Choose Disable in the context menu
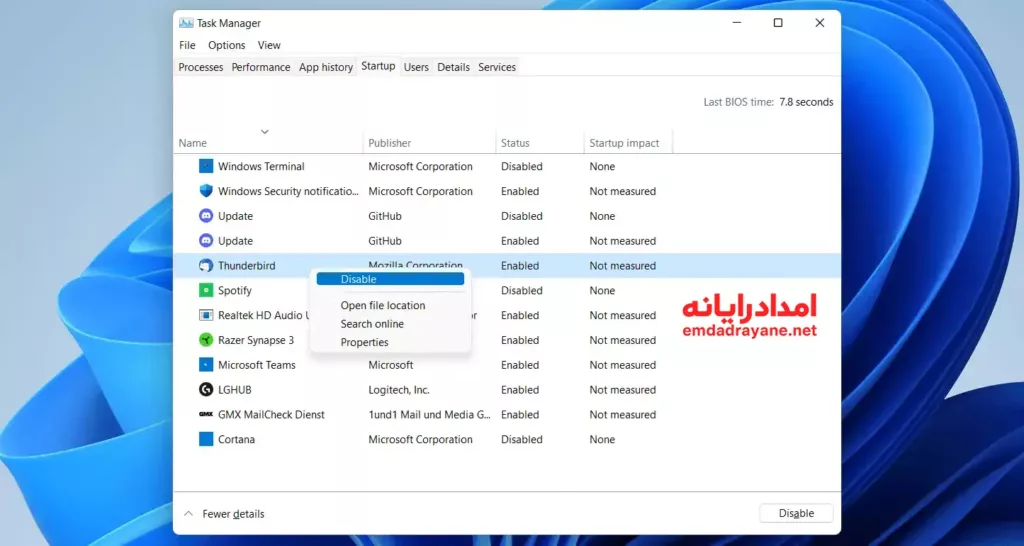This screenshot has height=546, width=1024. coord(390,279)
